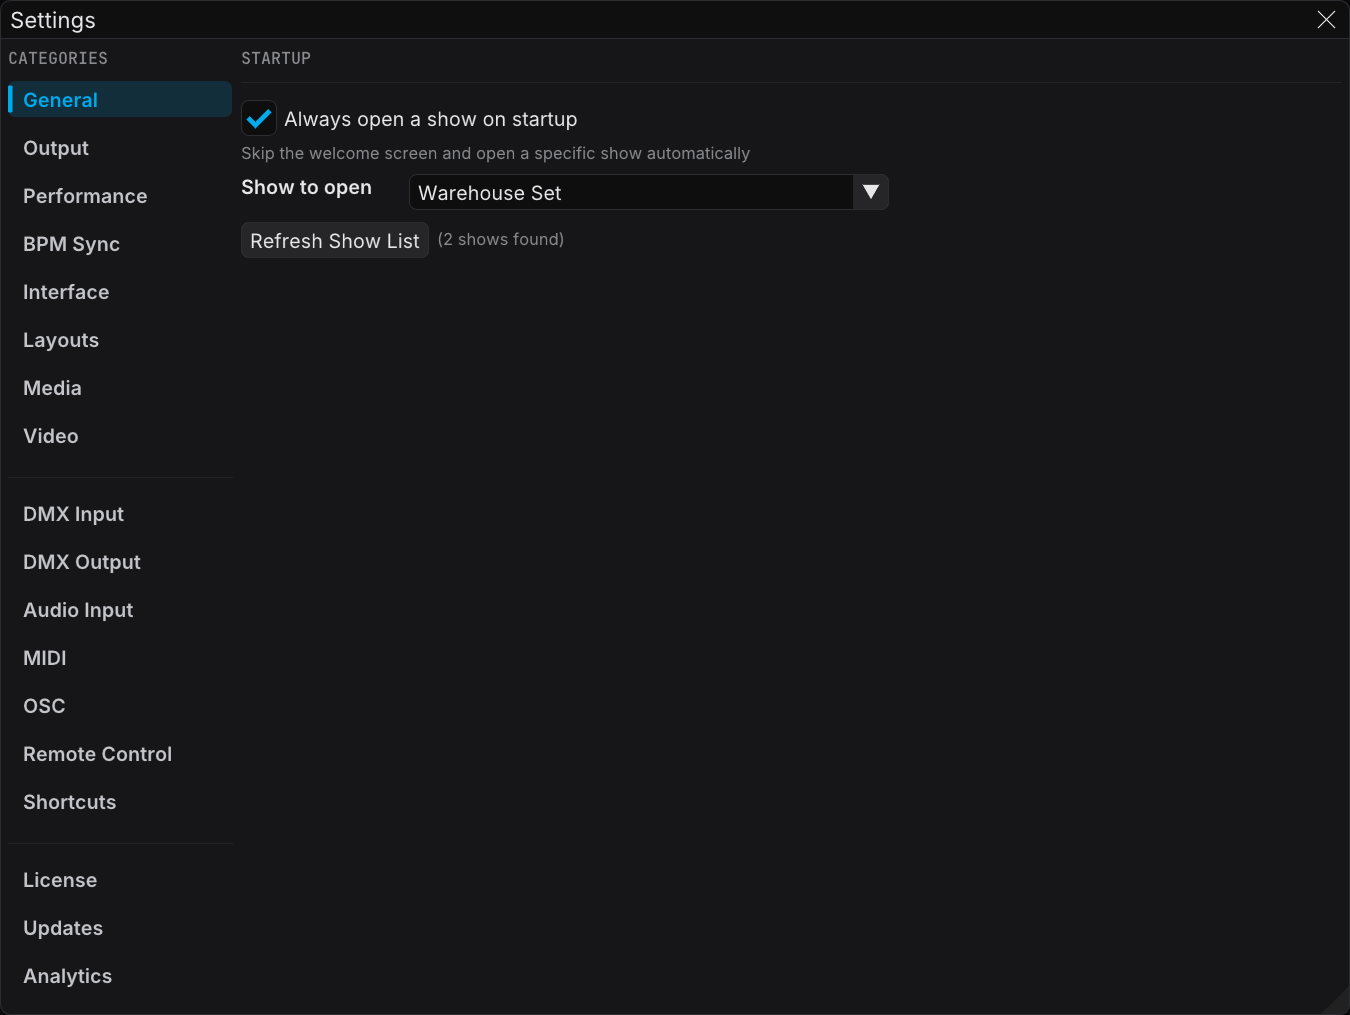Open the Video settings category
This screenshot has height=1015, width=1350.
(120, 436)
